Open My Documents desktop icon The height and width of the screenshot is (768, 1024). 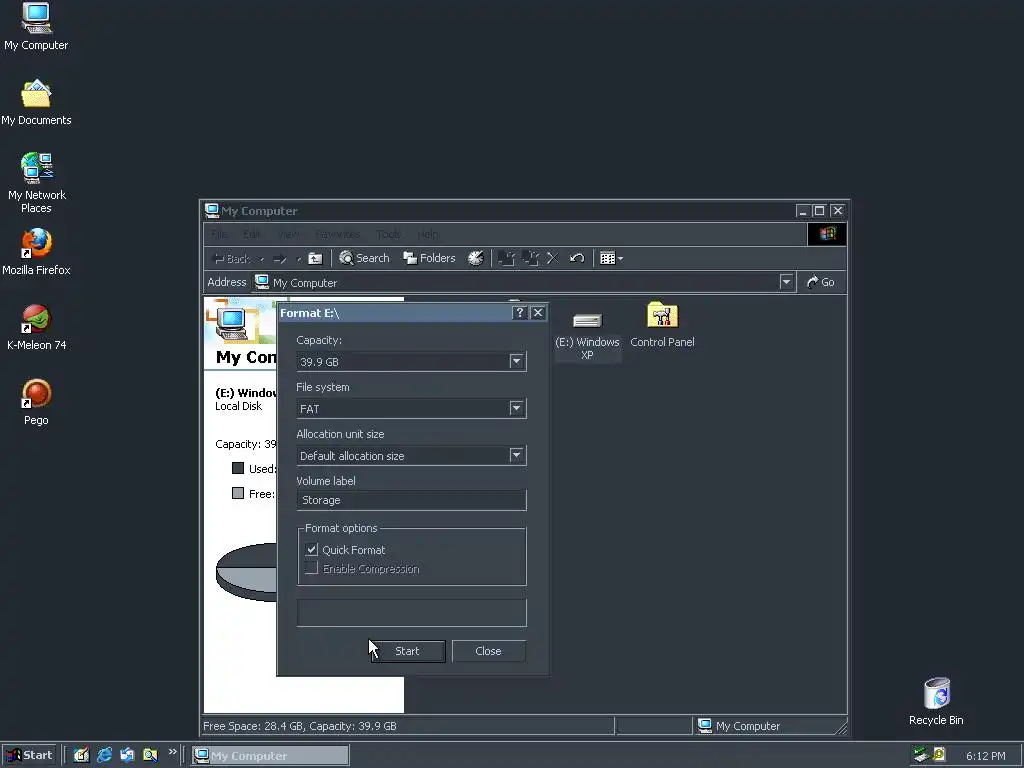pyautogui.click(x=36, y=103)
